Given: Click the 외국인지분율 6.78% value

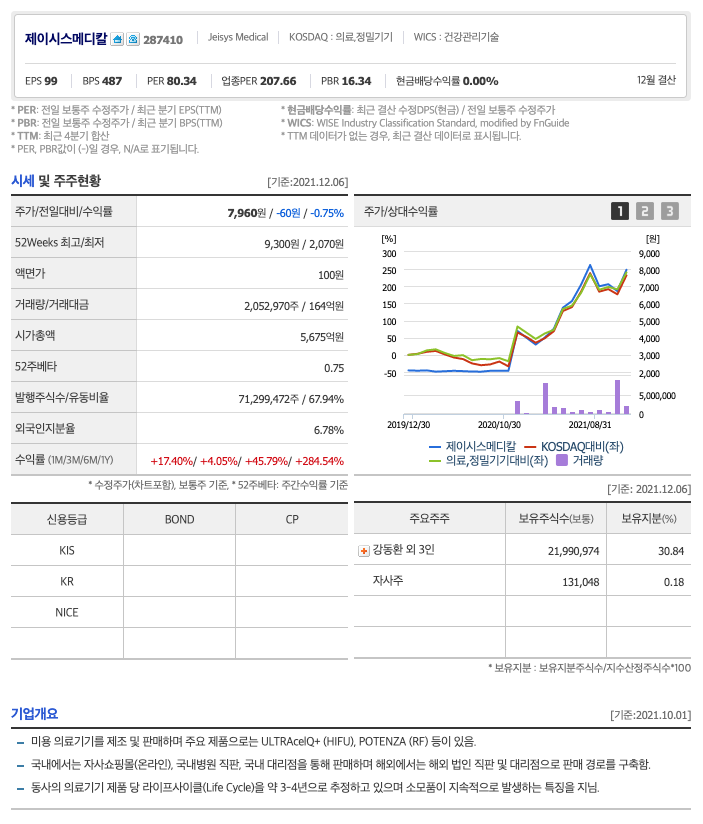Looking at the screenshot, I should coord(328,430).
